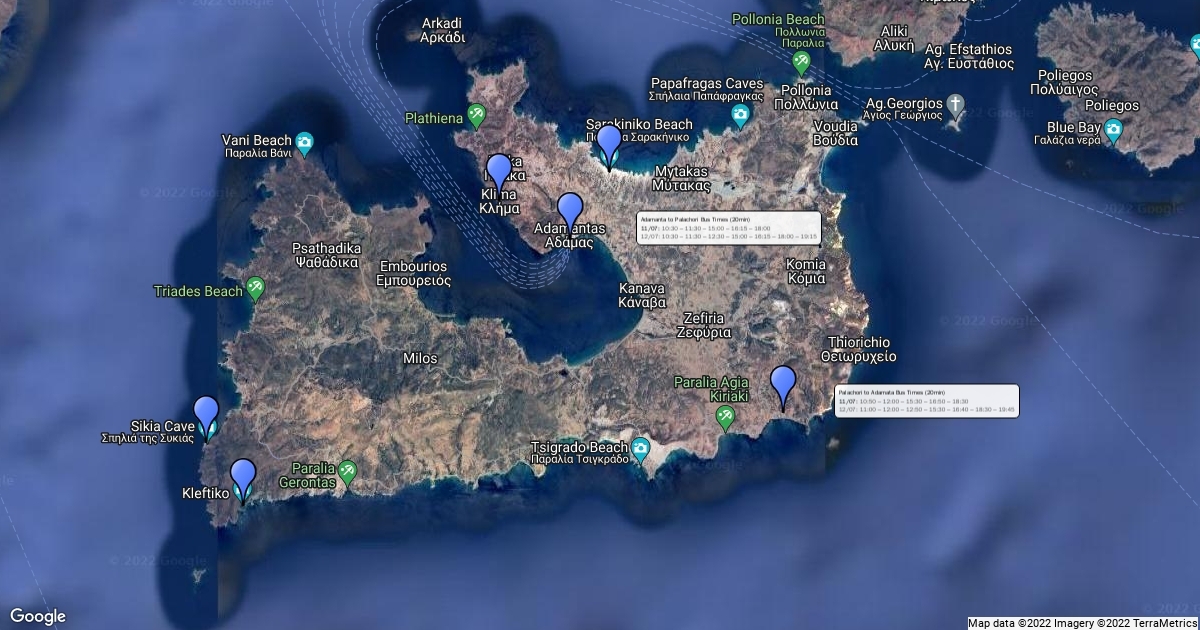Select the Ag. Georgios church icon
This screenshot has width=1200, height=630.
click(956, 105)
